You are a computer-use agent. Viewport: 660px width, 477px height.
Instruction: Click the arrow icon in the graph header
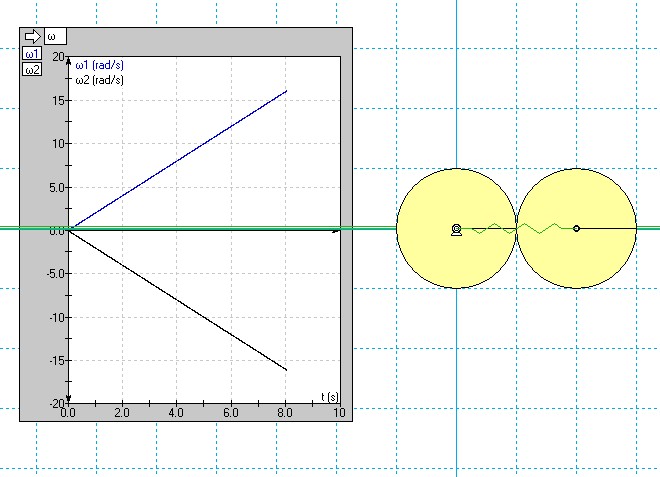[31, 36]
